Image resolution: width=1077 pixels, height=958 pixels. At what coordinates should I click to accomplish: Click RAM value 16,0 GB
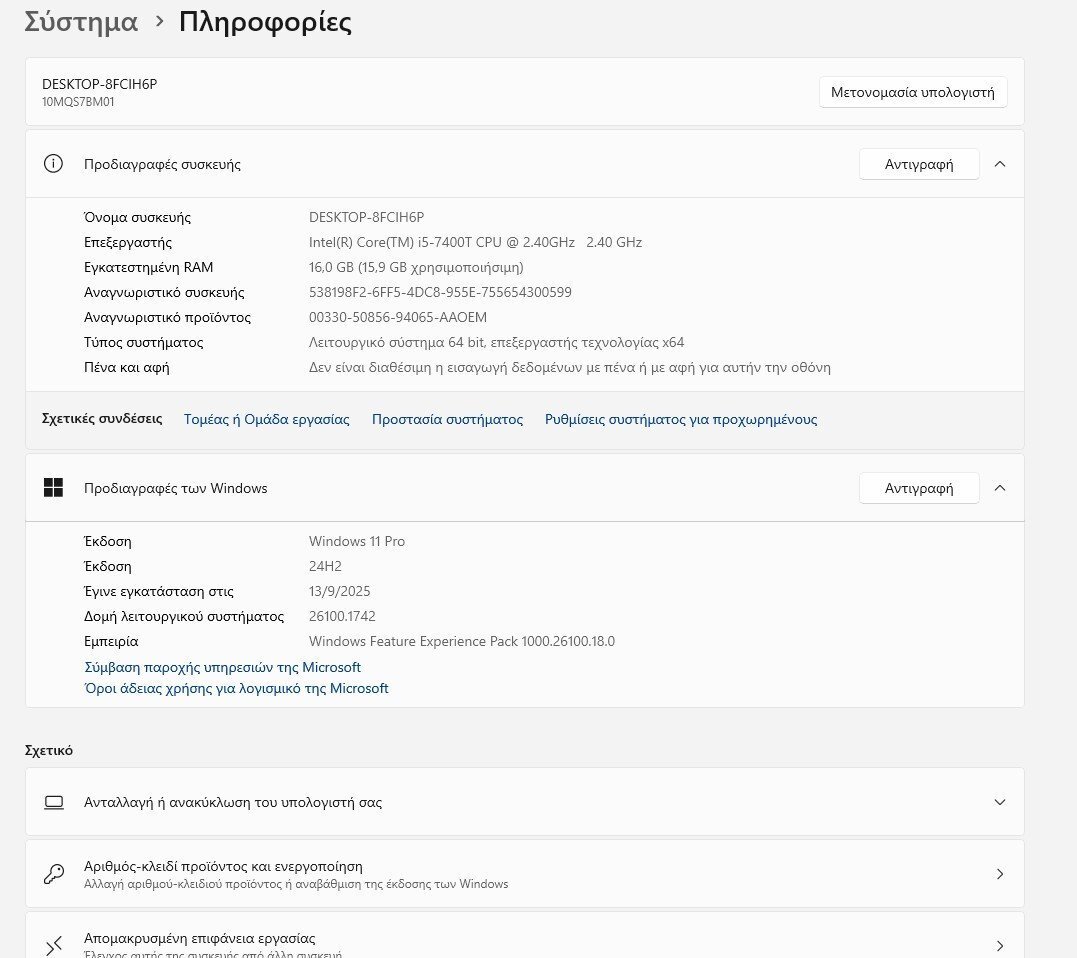click(x=416, y=267)
